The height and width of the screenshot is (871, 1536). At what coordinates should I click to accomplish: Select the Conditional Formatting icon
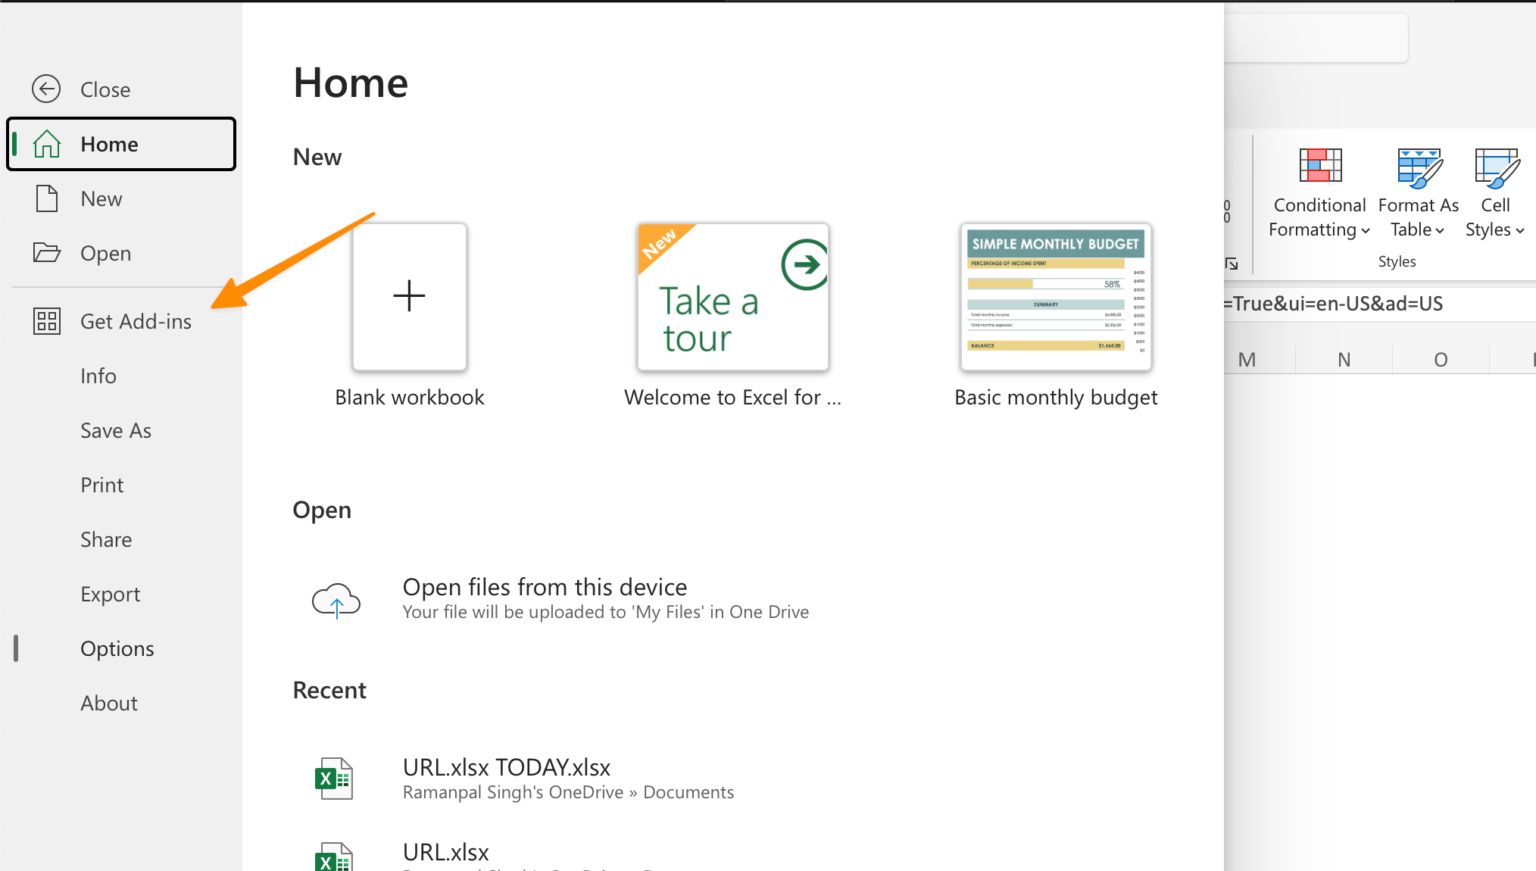pyautogui.click(x=1319, y=165)
